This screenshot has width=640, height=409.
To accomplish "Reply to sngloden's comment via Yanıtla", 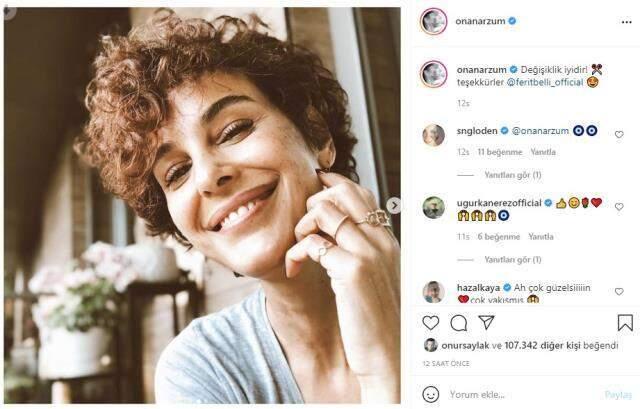I will (542, 152).
